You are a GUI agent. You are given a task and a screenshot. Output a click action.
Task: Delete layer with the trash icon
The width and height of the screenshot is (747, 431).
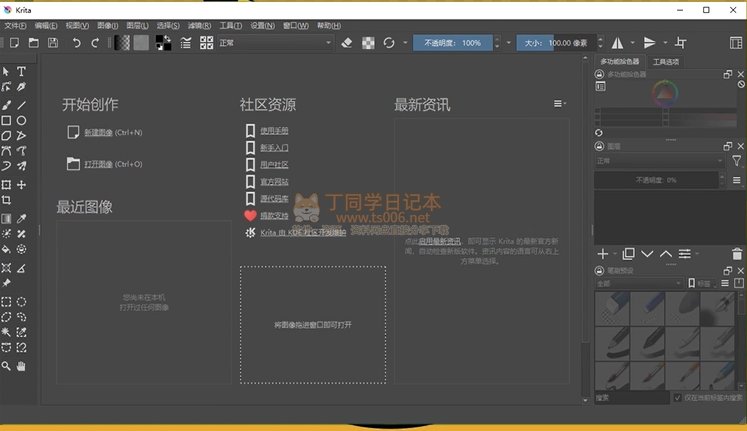(738, 254)
